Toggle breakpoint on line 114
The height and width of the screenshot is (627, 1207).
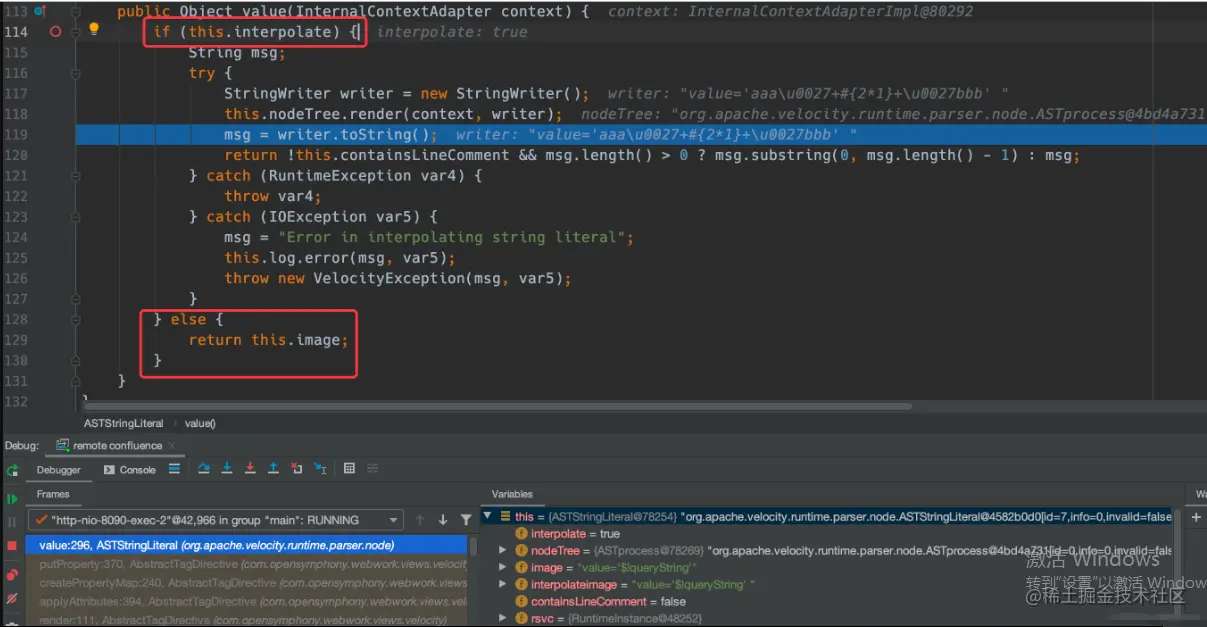click(x=55, y=32)
